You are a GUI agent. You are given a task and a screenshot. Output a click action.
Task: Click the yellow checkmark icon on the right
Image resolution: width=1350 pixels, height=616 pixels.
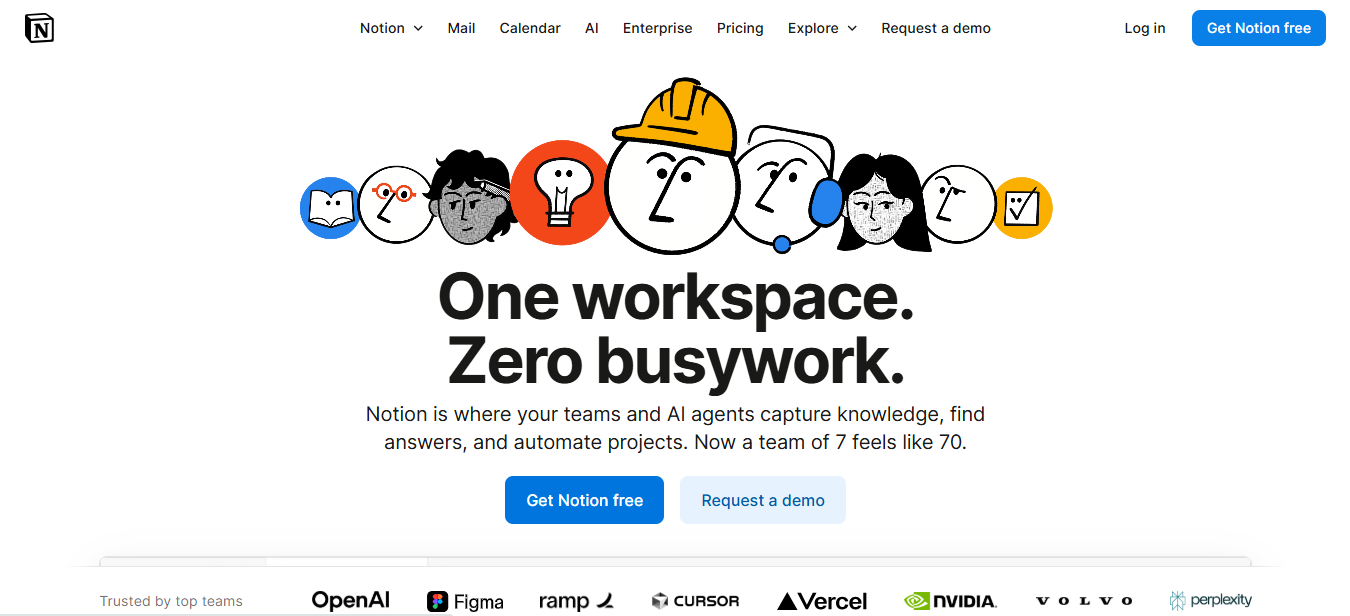click(1023, 208)
